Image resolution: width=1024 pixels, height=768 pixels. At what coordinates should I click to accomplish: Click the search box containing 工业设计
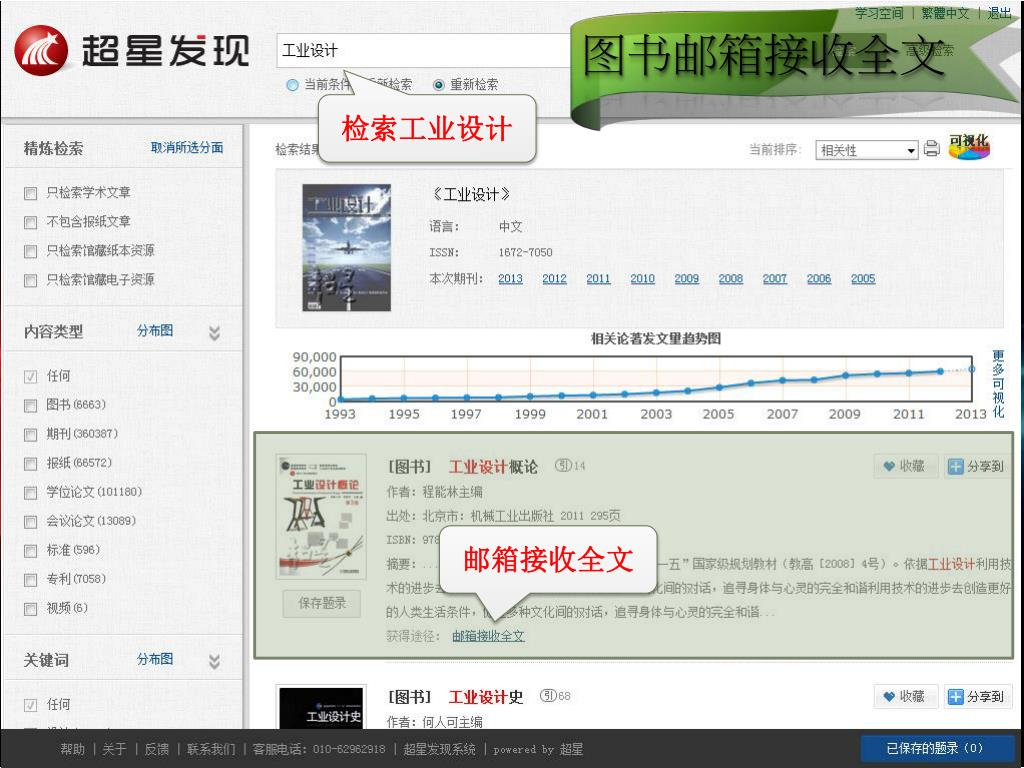point(424,50)
